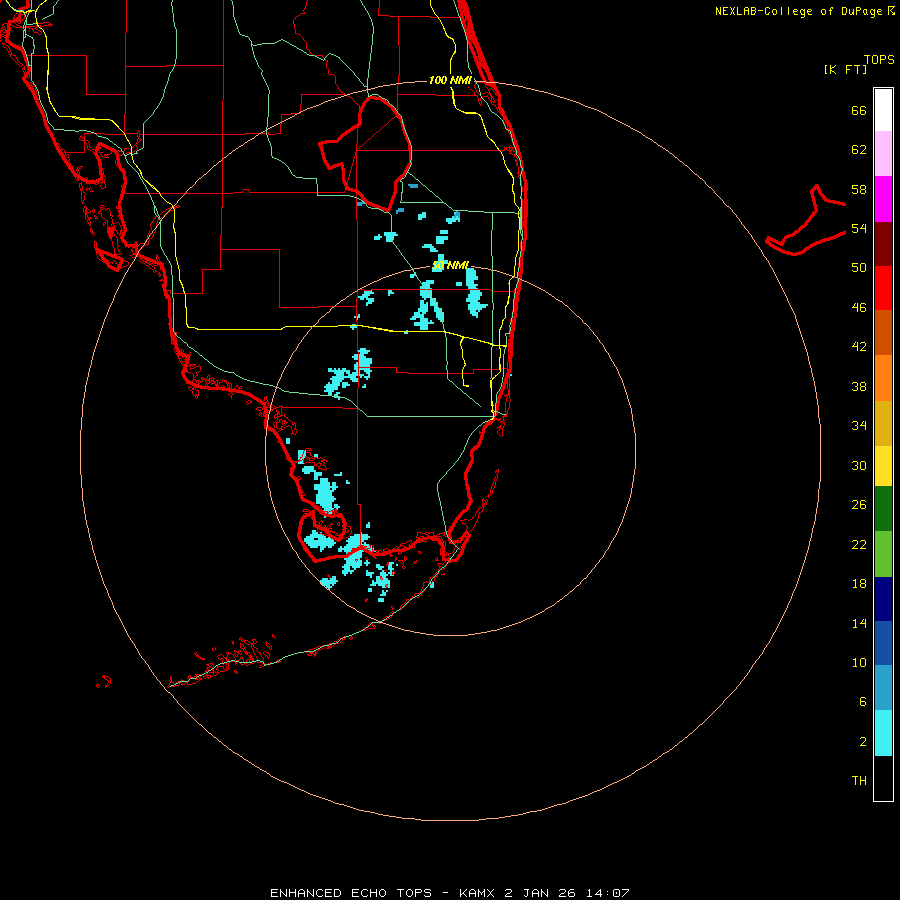Click the legend value "62"
This screenshot has width=900, height=900.
click(859, 150)
